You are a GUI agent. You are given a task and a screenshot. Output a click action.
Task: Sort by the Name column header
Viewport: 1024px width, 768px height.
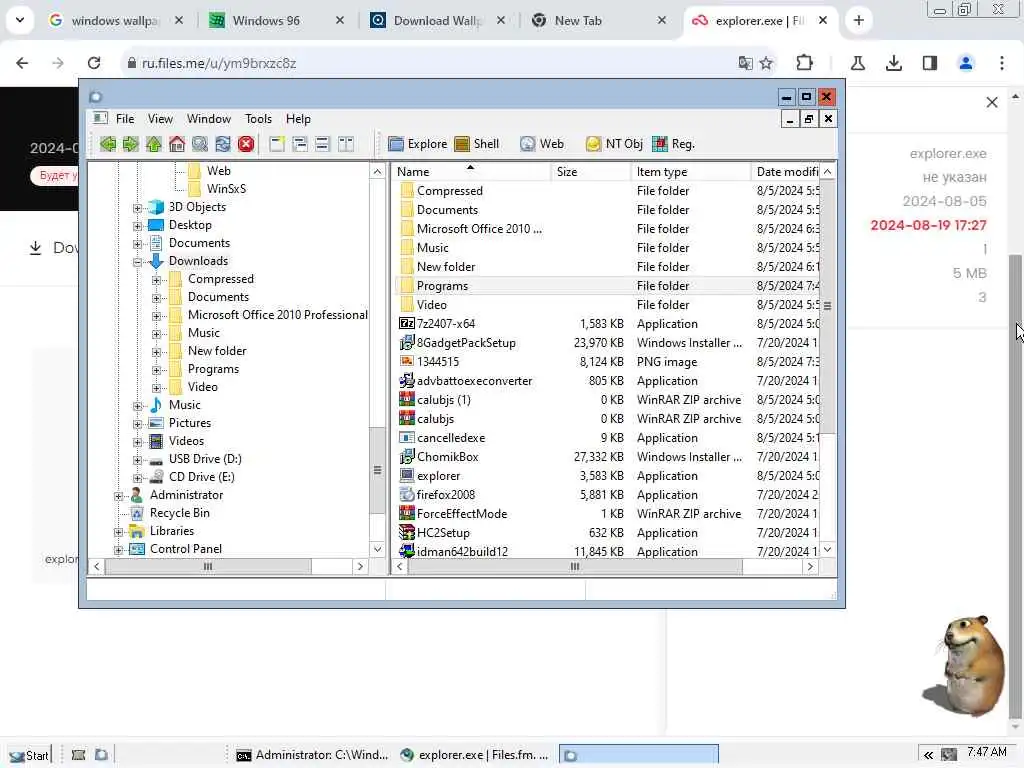click(472, 172)
